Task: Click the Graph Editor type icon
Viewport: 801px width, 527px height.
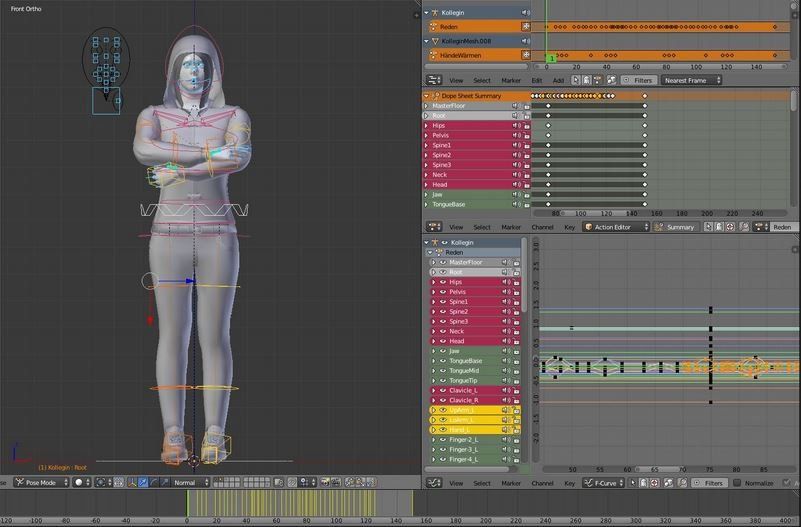Action: [x=432, y=483]
